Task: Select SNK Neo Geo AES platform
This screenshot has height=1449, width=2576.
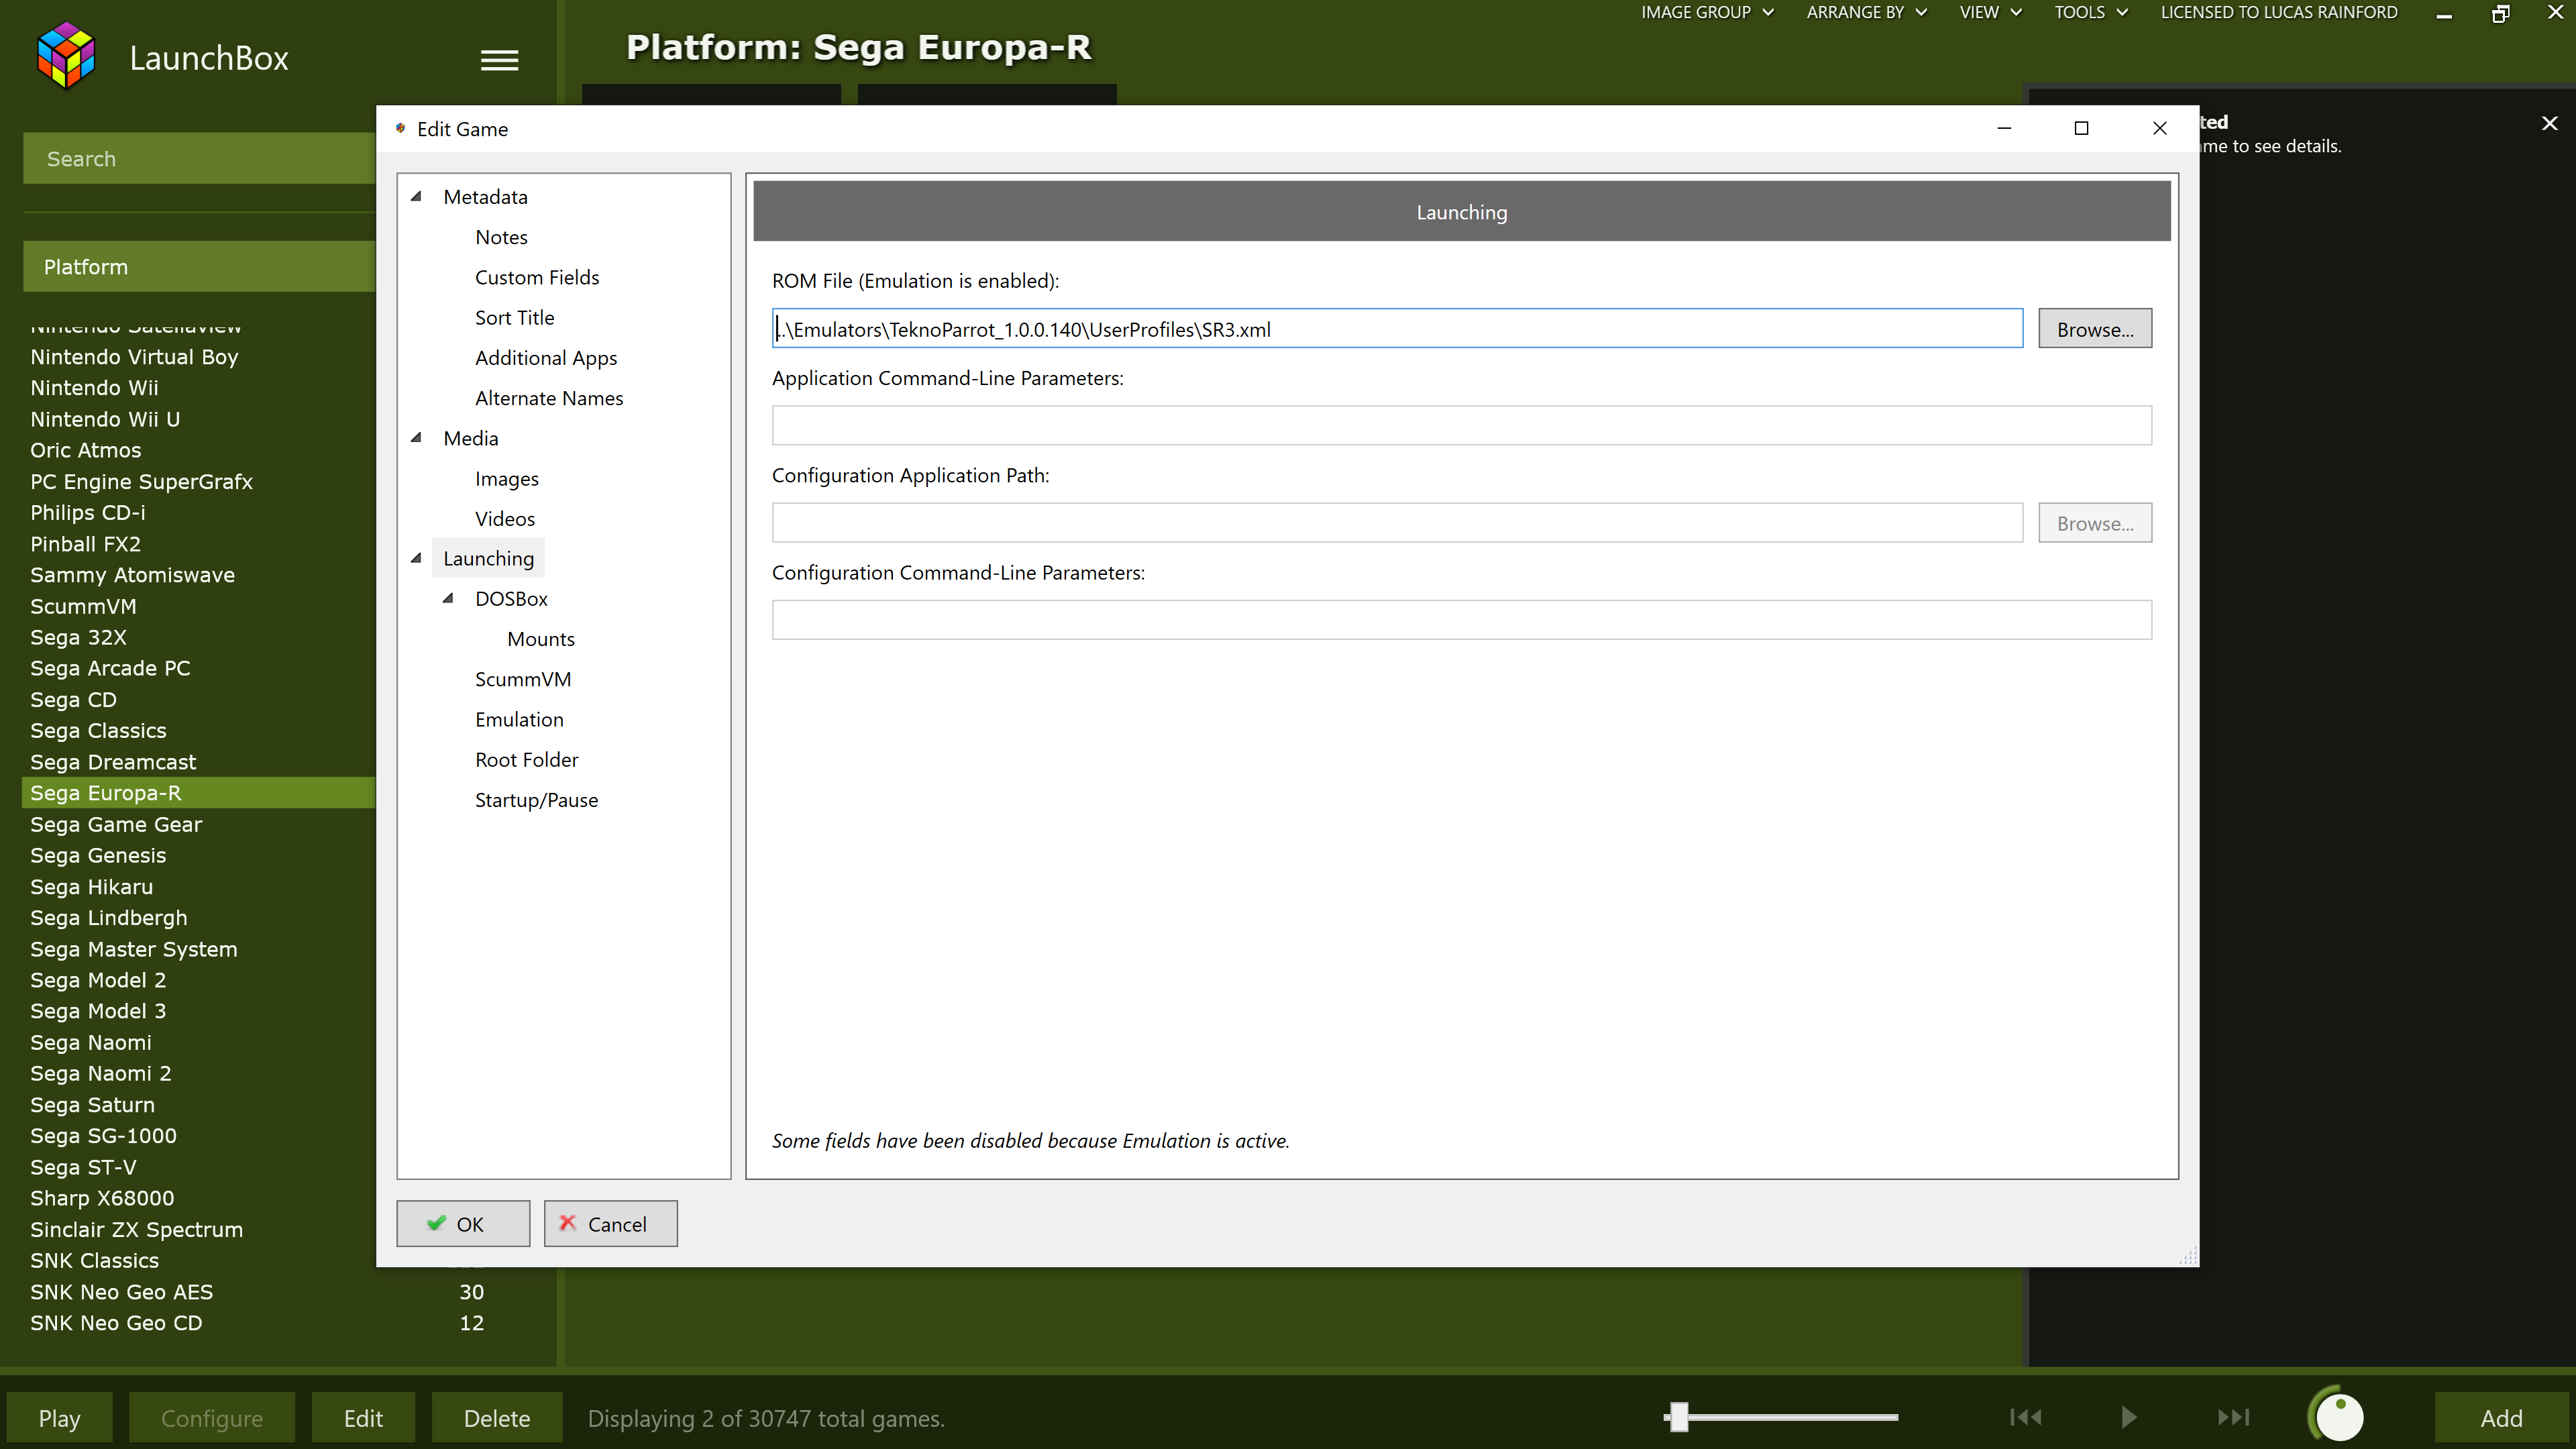Action: pos(121,1292)
